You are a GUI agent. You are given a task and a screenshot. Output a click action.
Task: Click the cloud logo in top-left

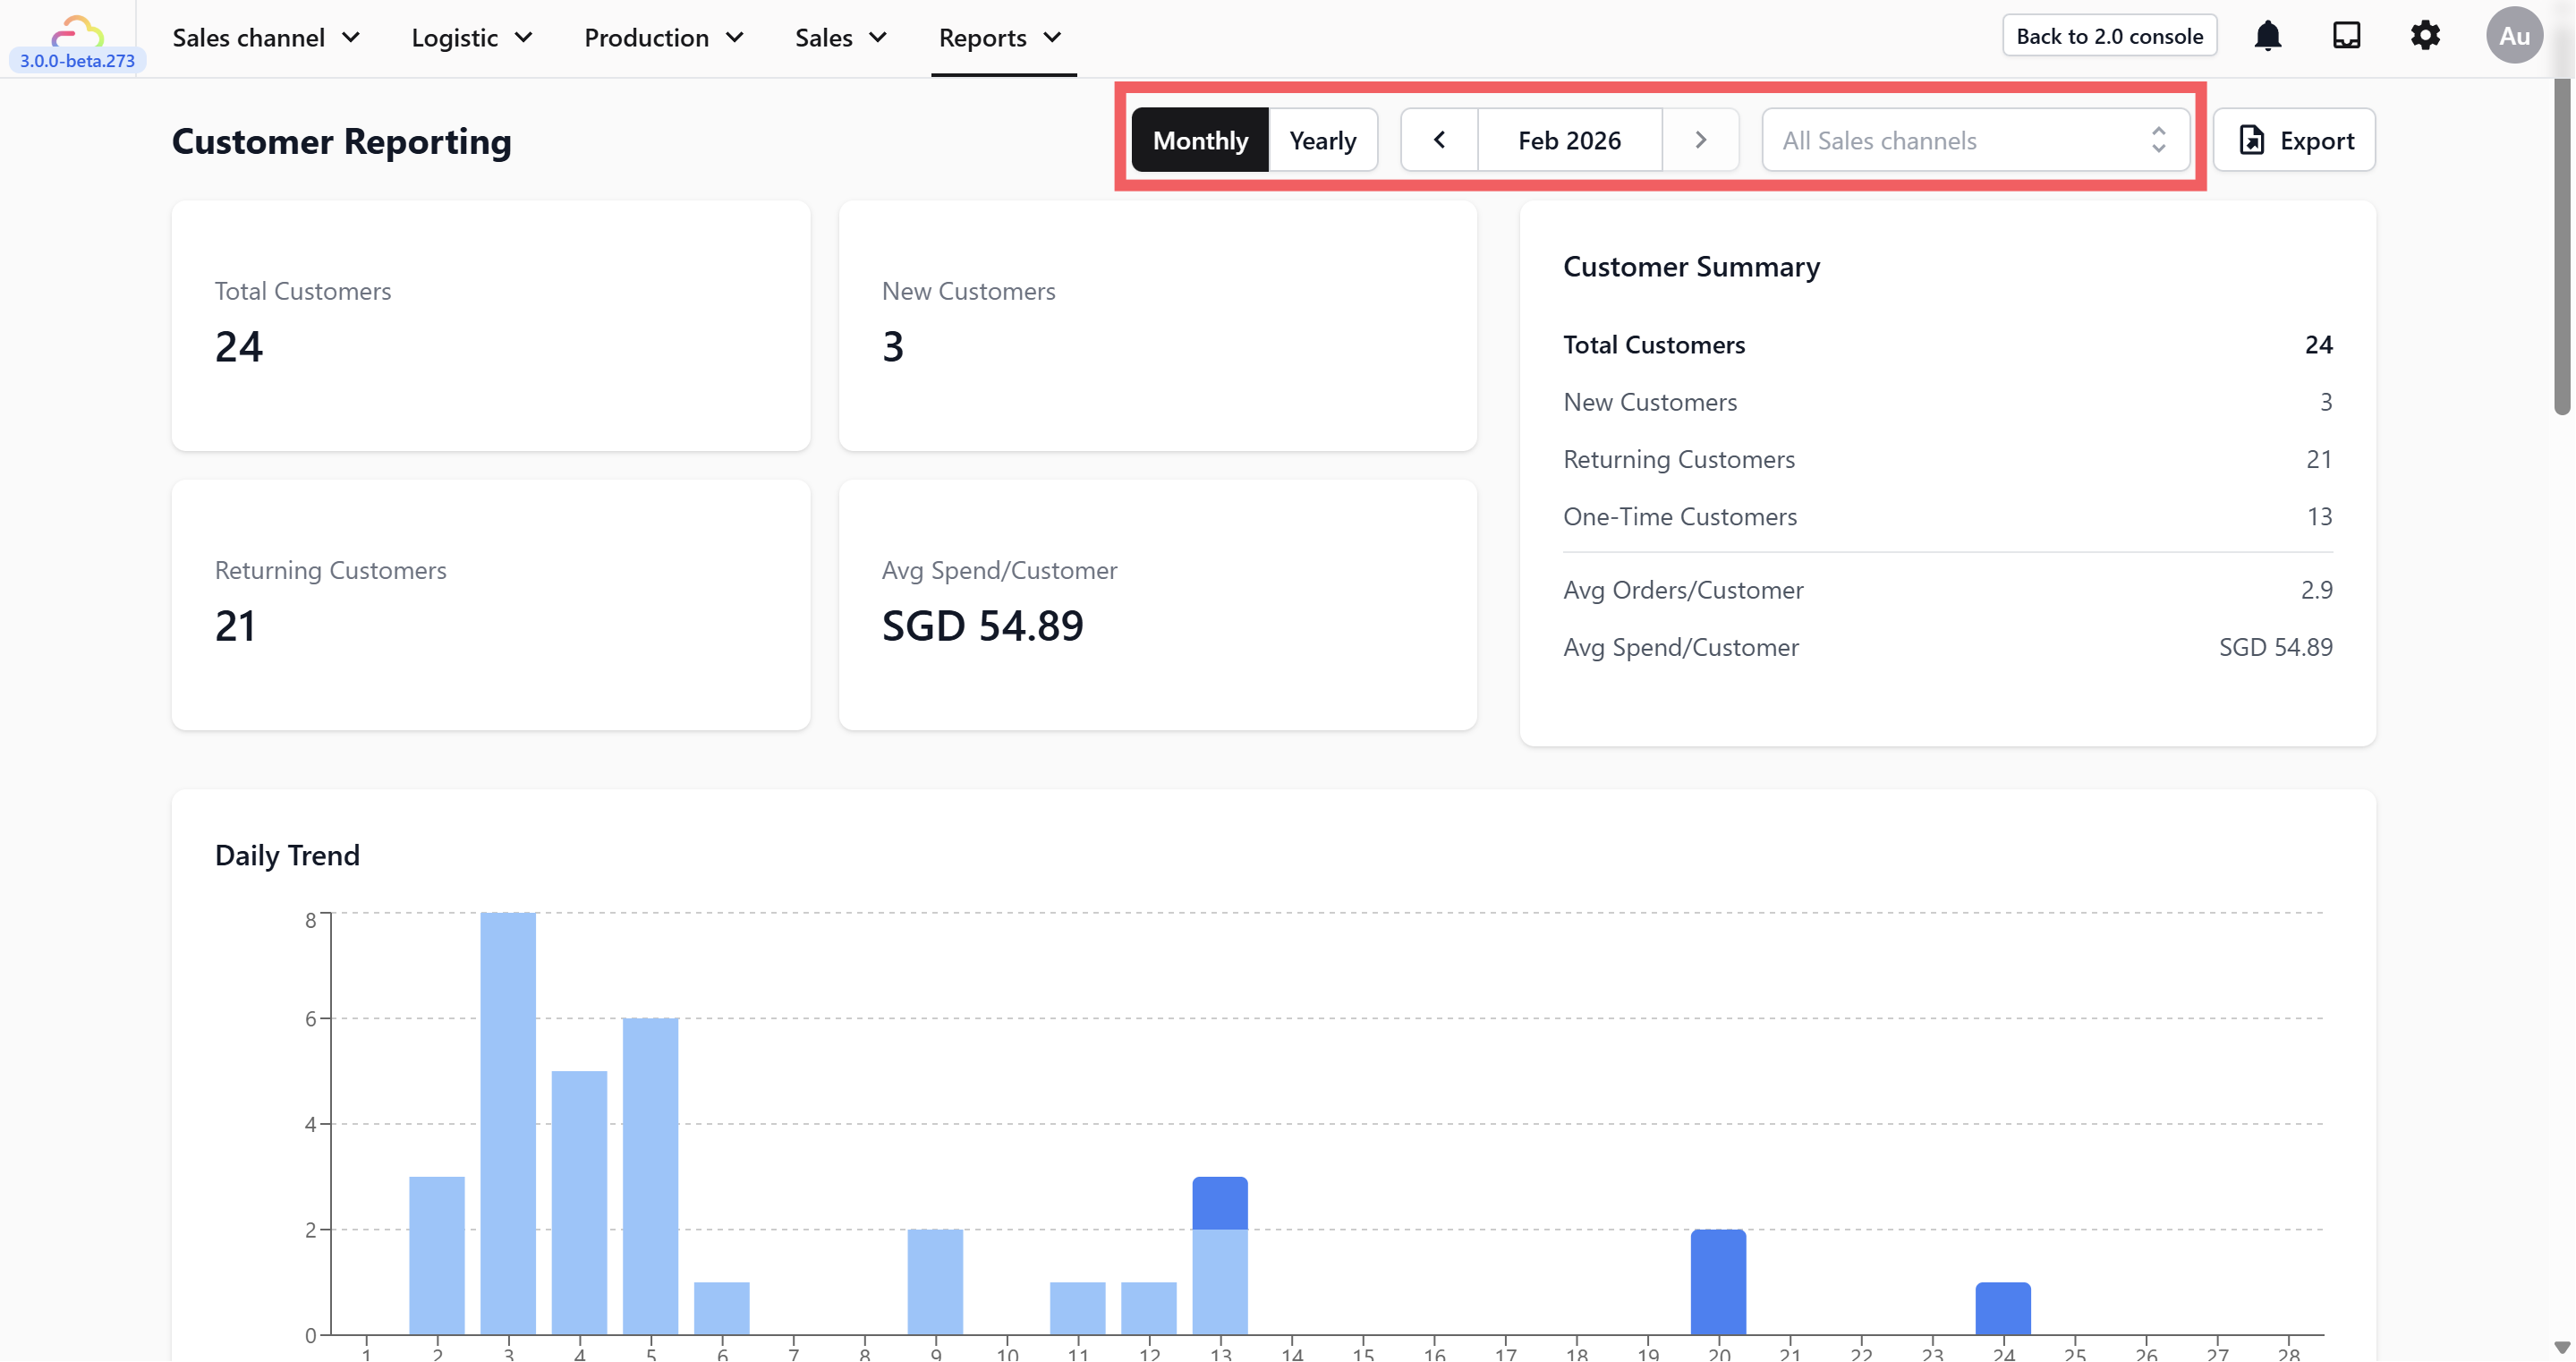pos(77,32)
